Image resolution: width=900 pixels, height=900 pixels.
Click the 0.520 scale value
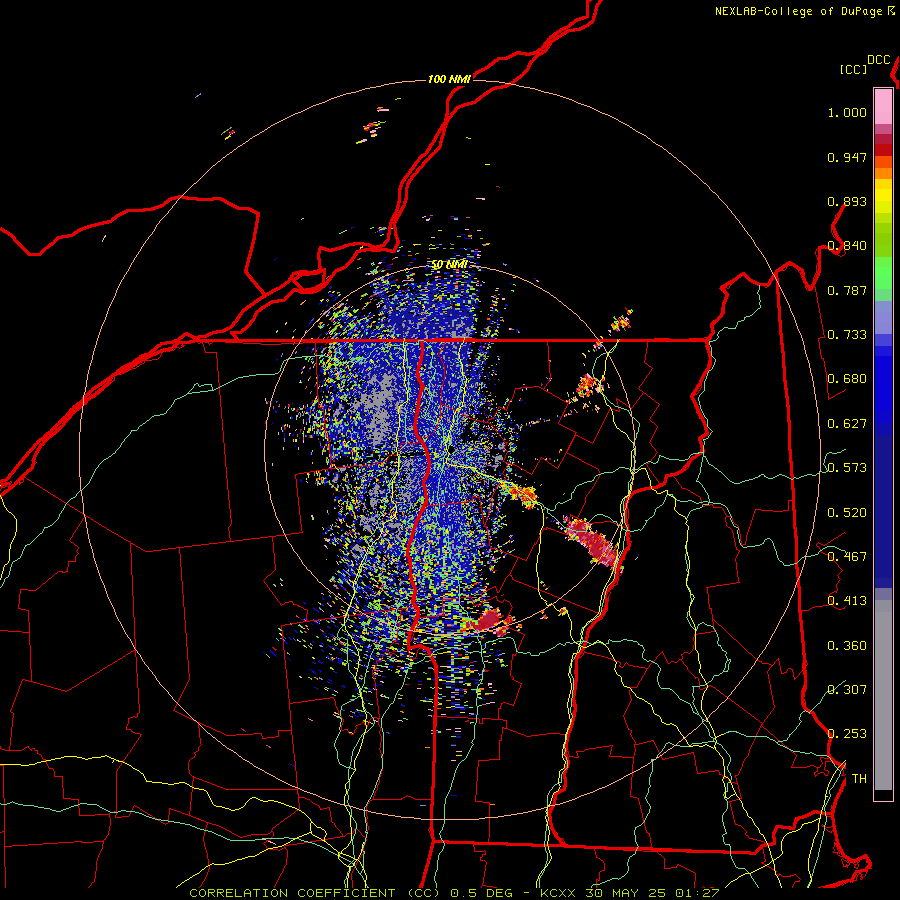(847, 513)
